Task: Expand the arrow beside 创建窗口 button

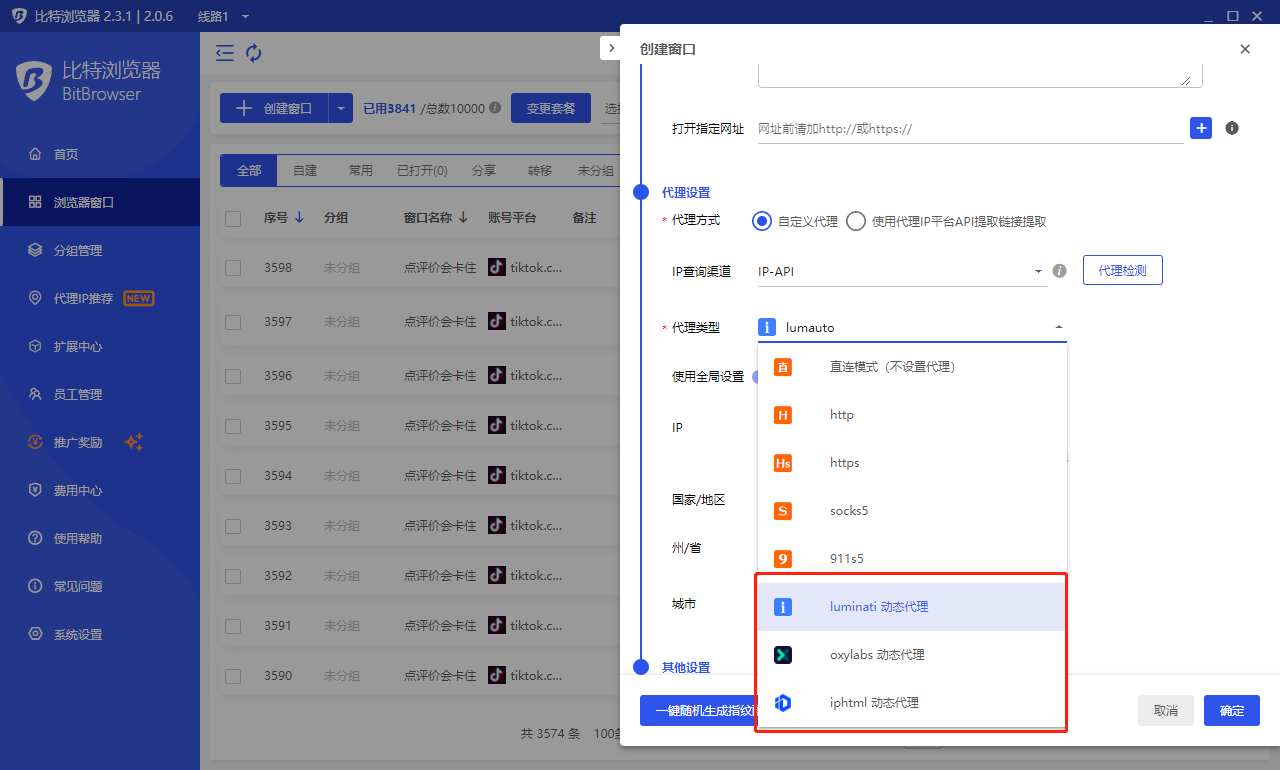Action: (341, 109)
